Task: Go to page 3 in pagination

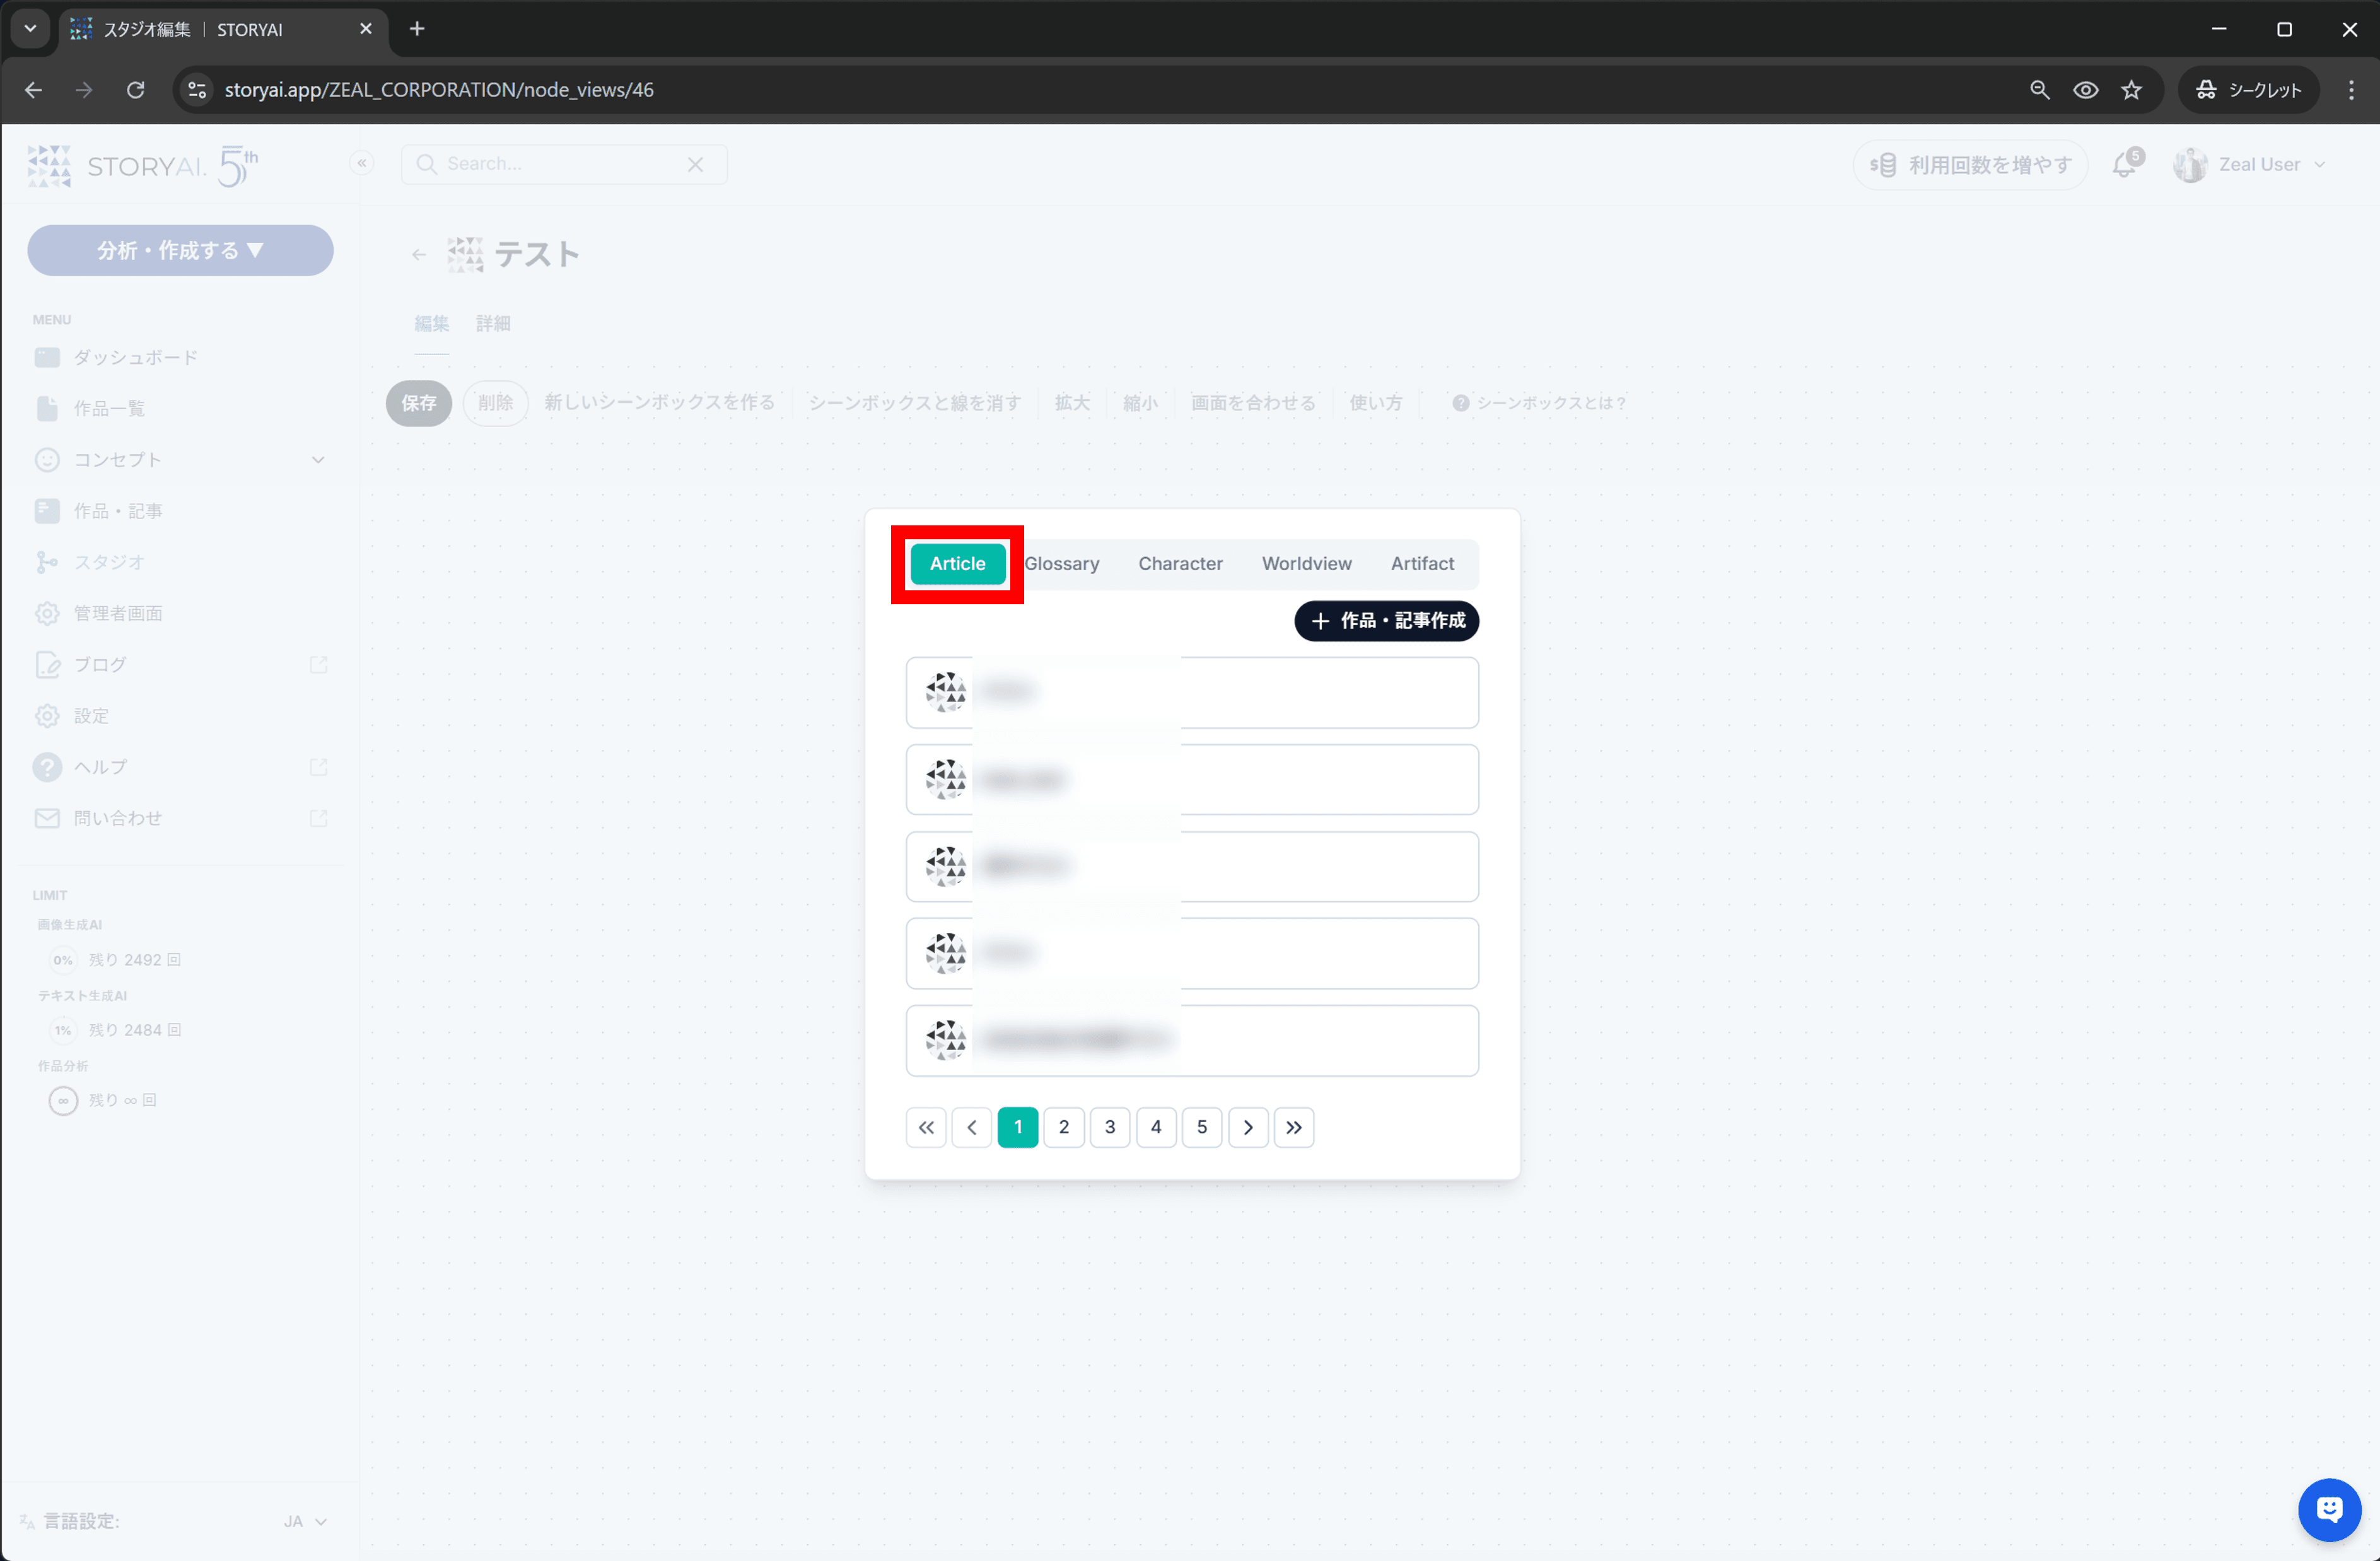Action: 1110,1127
